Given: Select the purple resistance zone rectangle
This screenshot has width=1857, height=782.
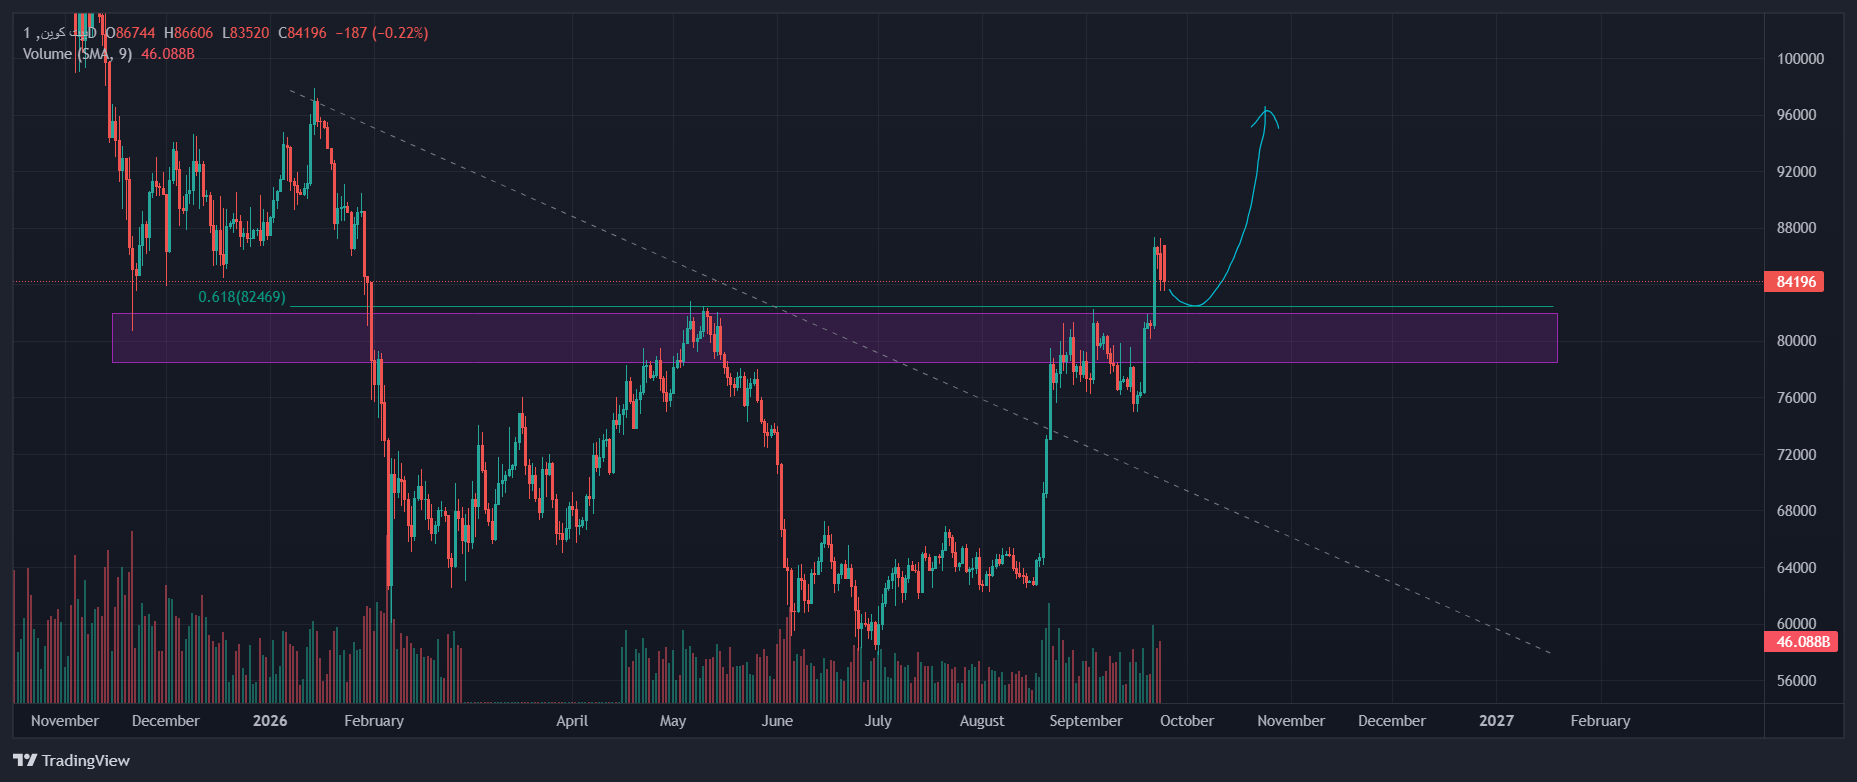Looking at the screenshot, I should [834, 338].
